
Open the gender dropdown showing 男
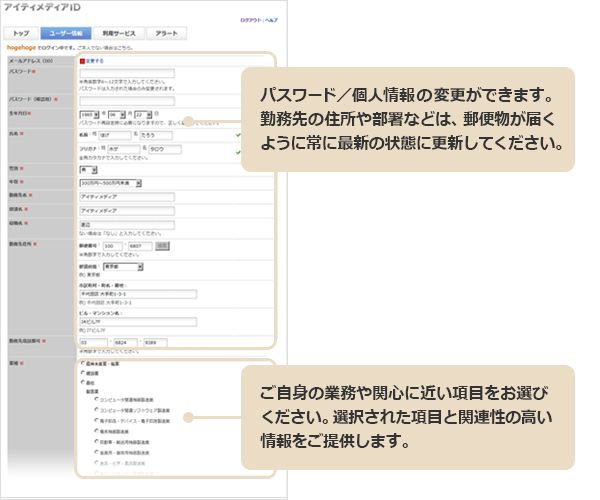click(x=88, y=169)
